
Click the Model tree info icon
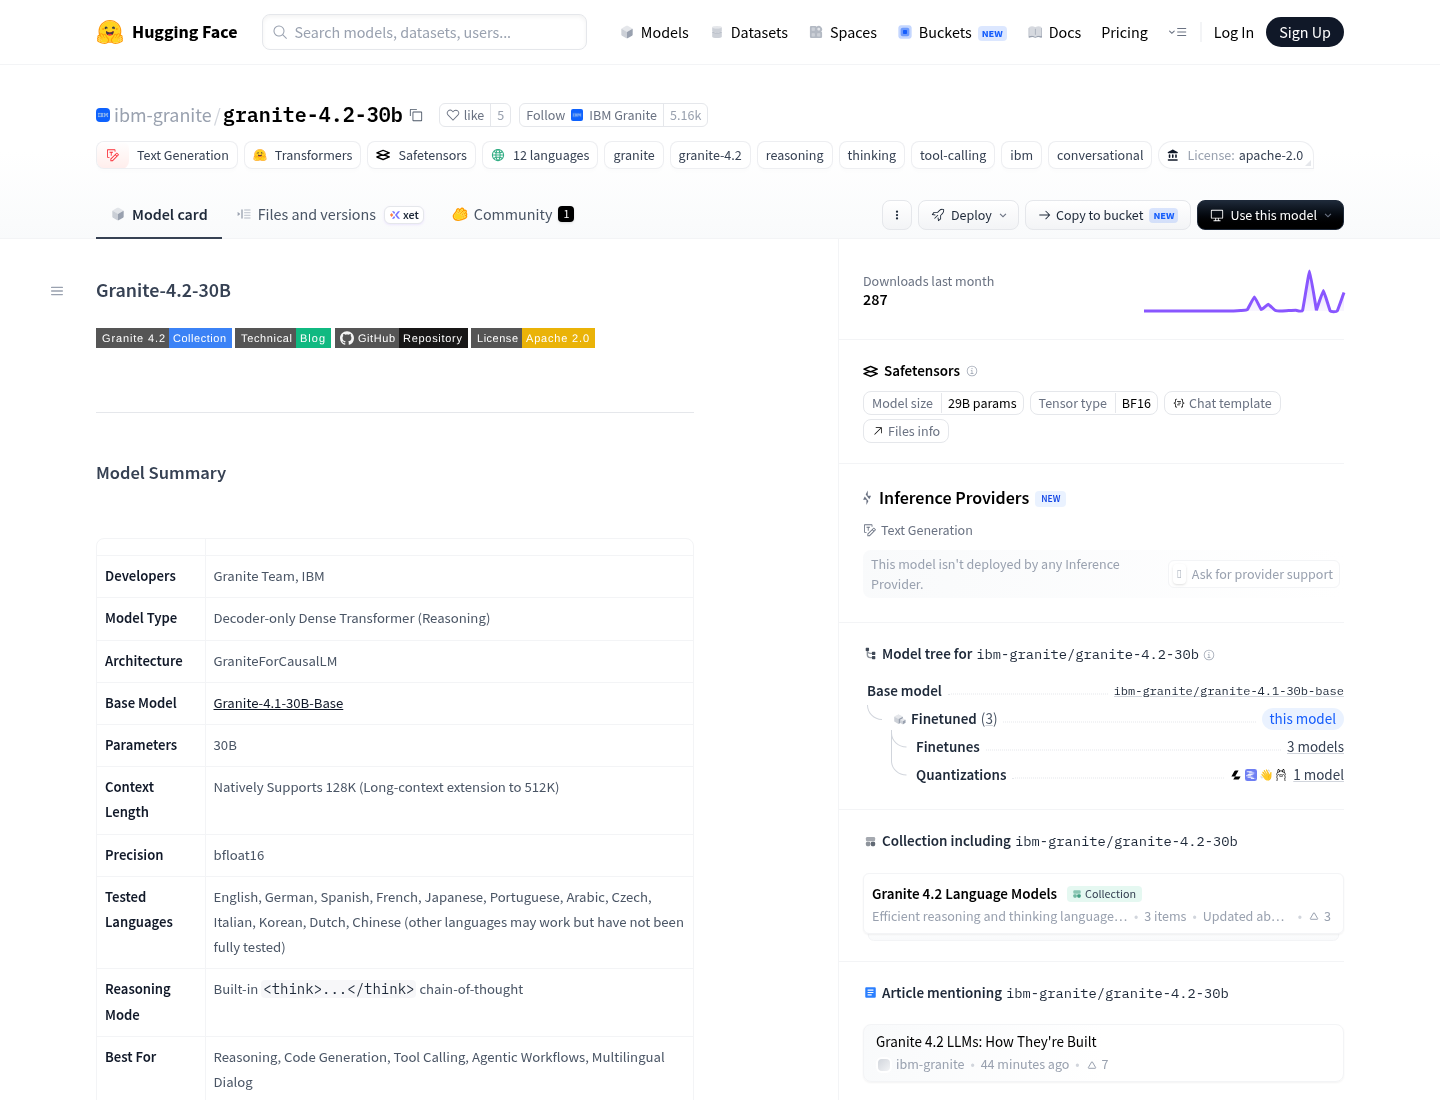click(1209, 655)
